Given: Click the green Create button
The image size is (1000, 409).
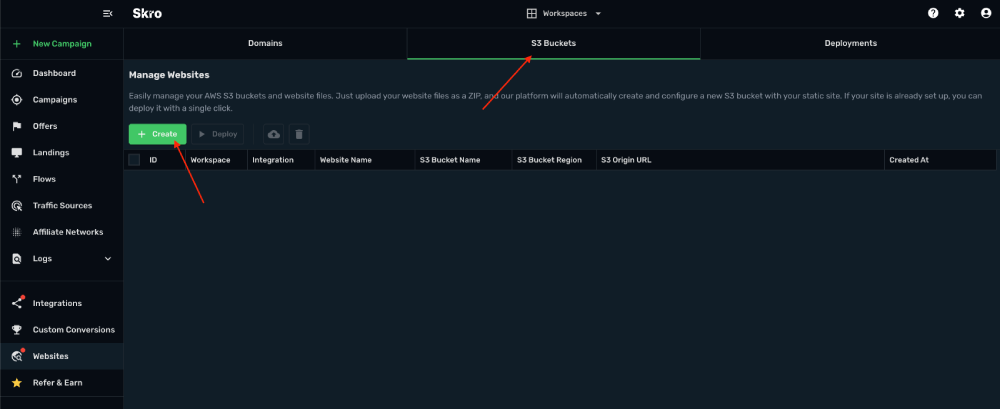Looking at the screenshot, I should coord(158,135).
